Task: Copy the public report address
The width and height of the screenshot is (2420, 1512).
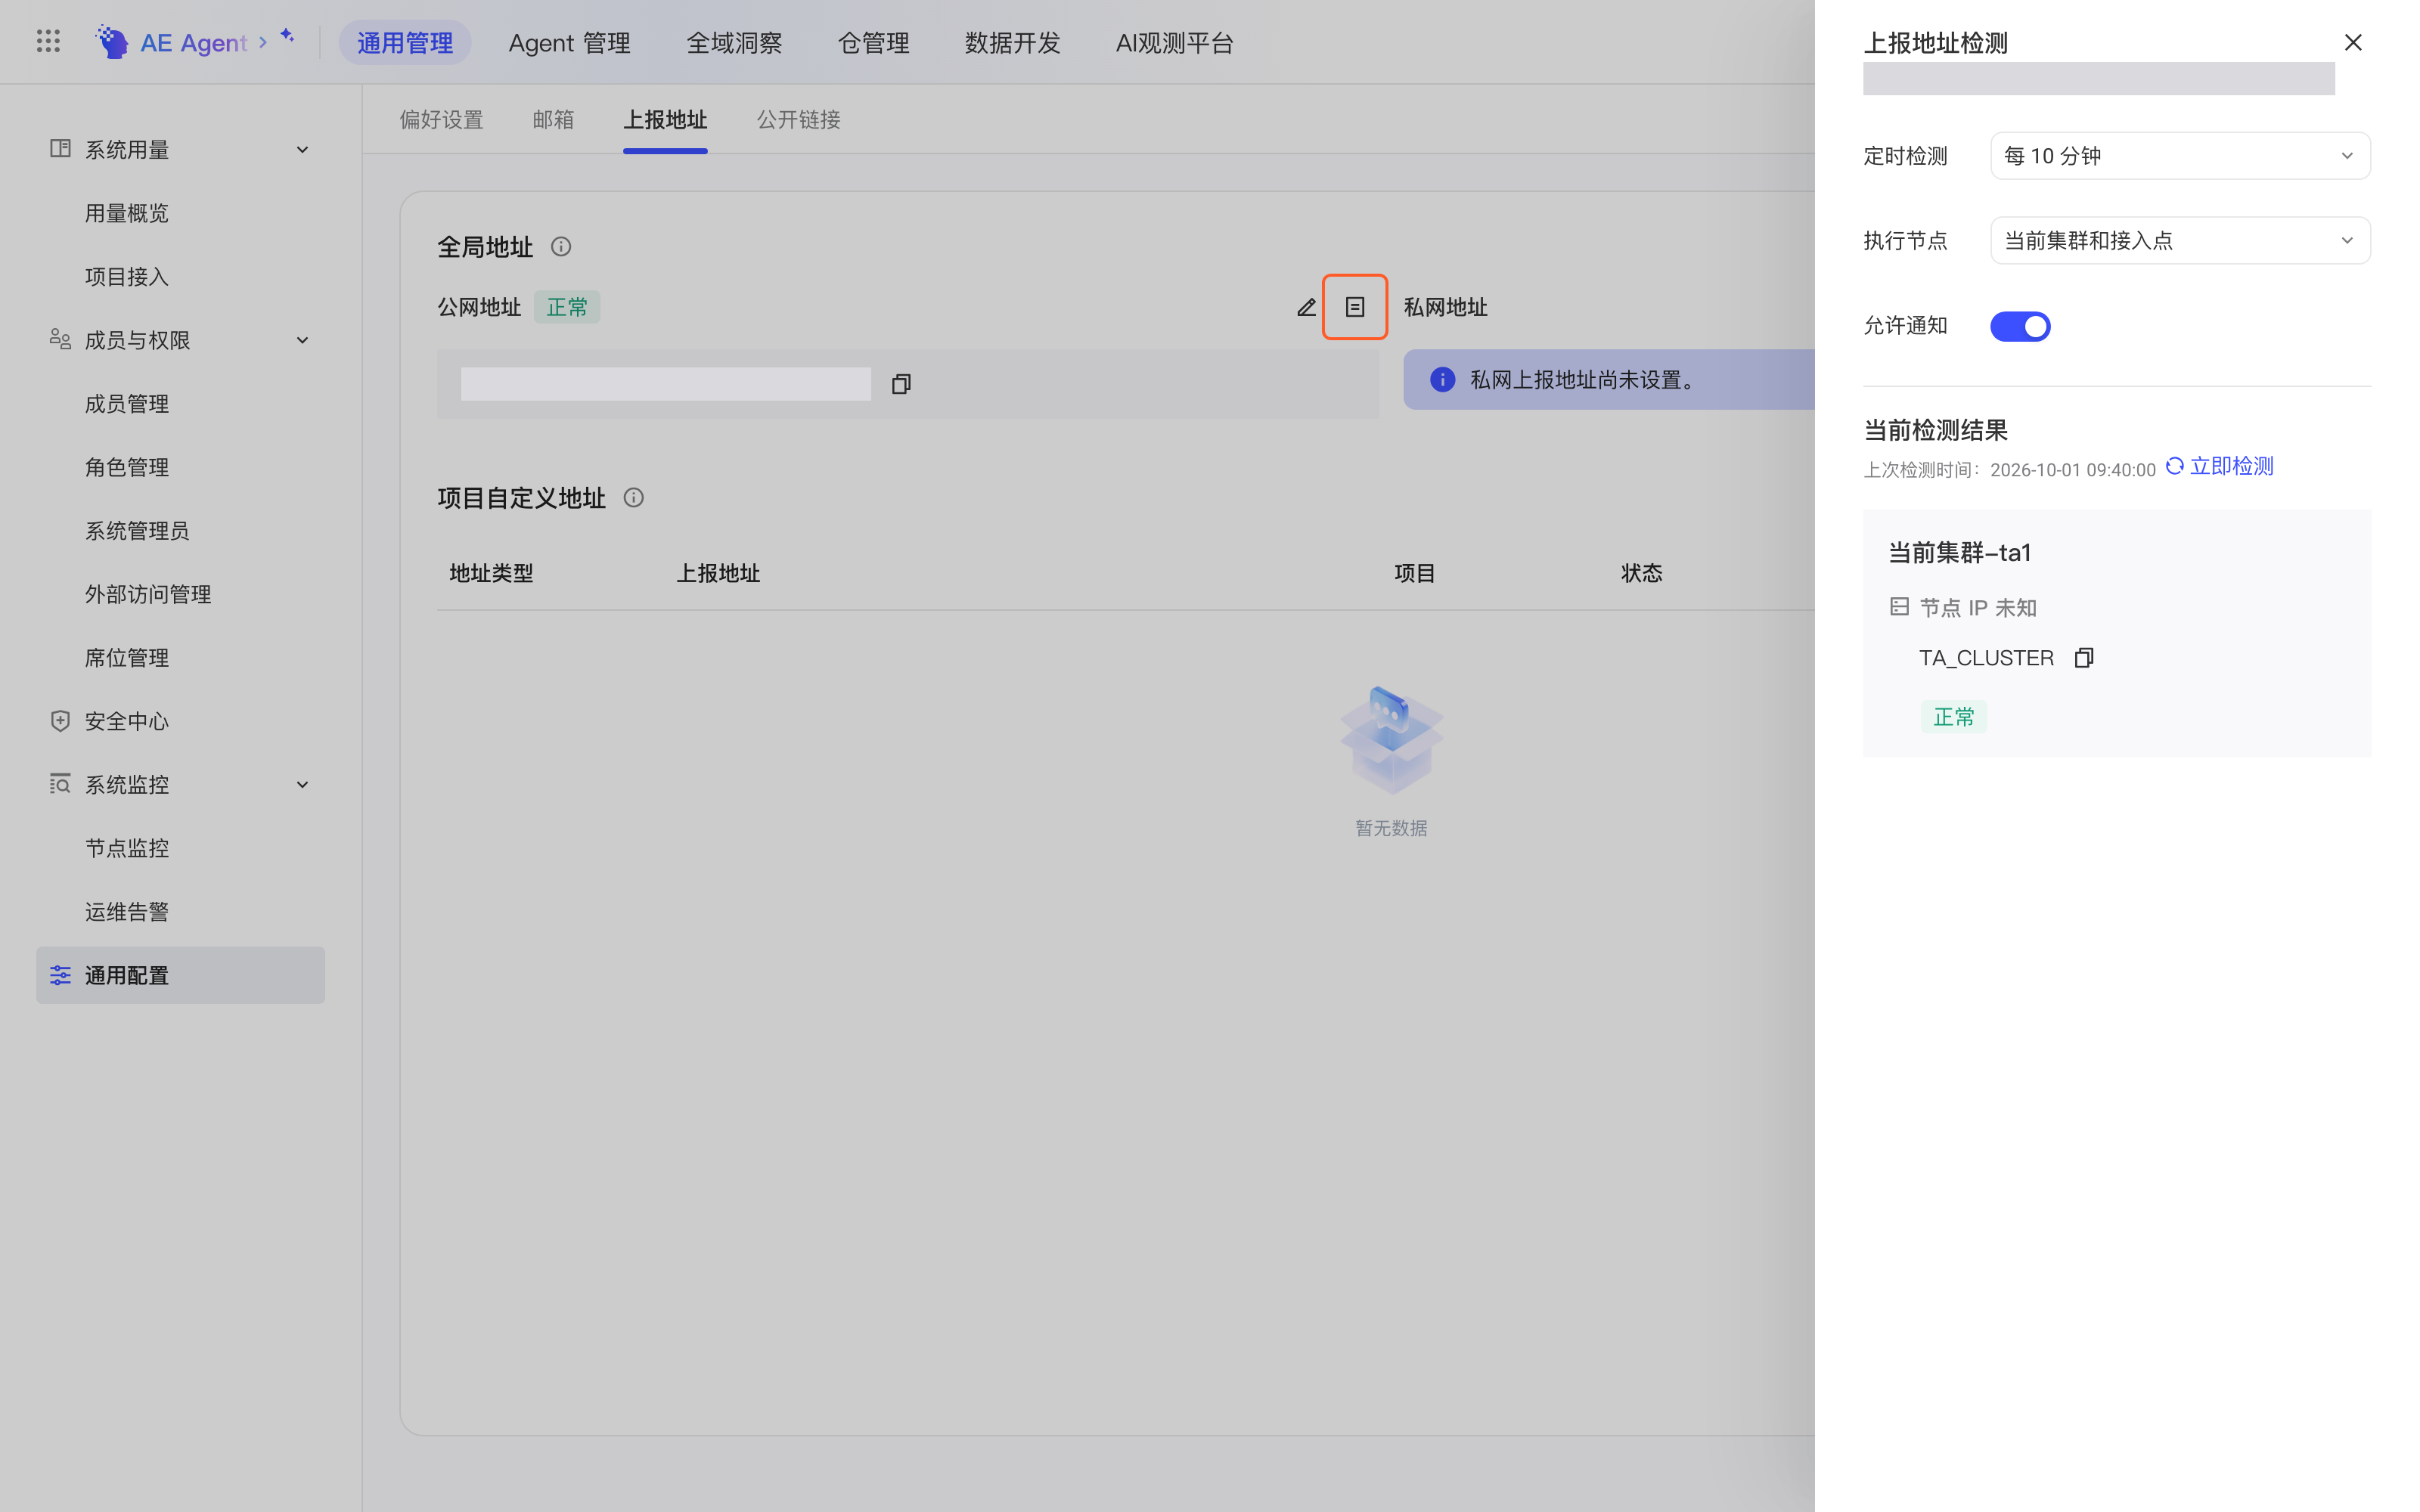Action: click(x=901, y=384)
